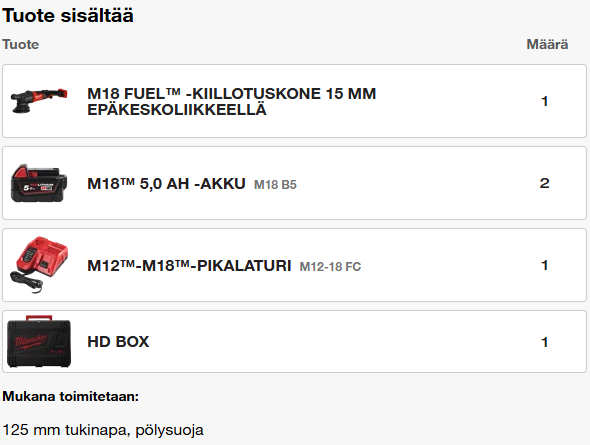
Task: Click the M12-18 FC model code
Action: (x=330, y=267)
